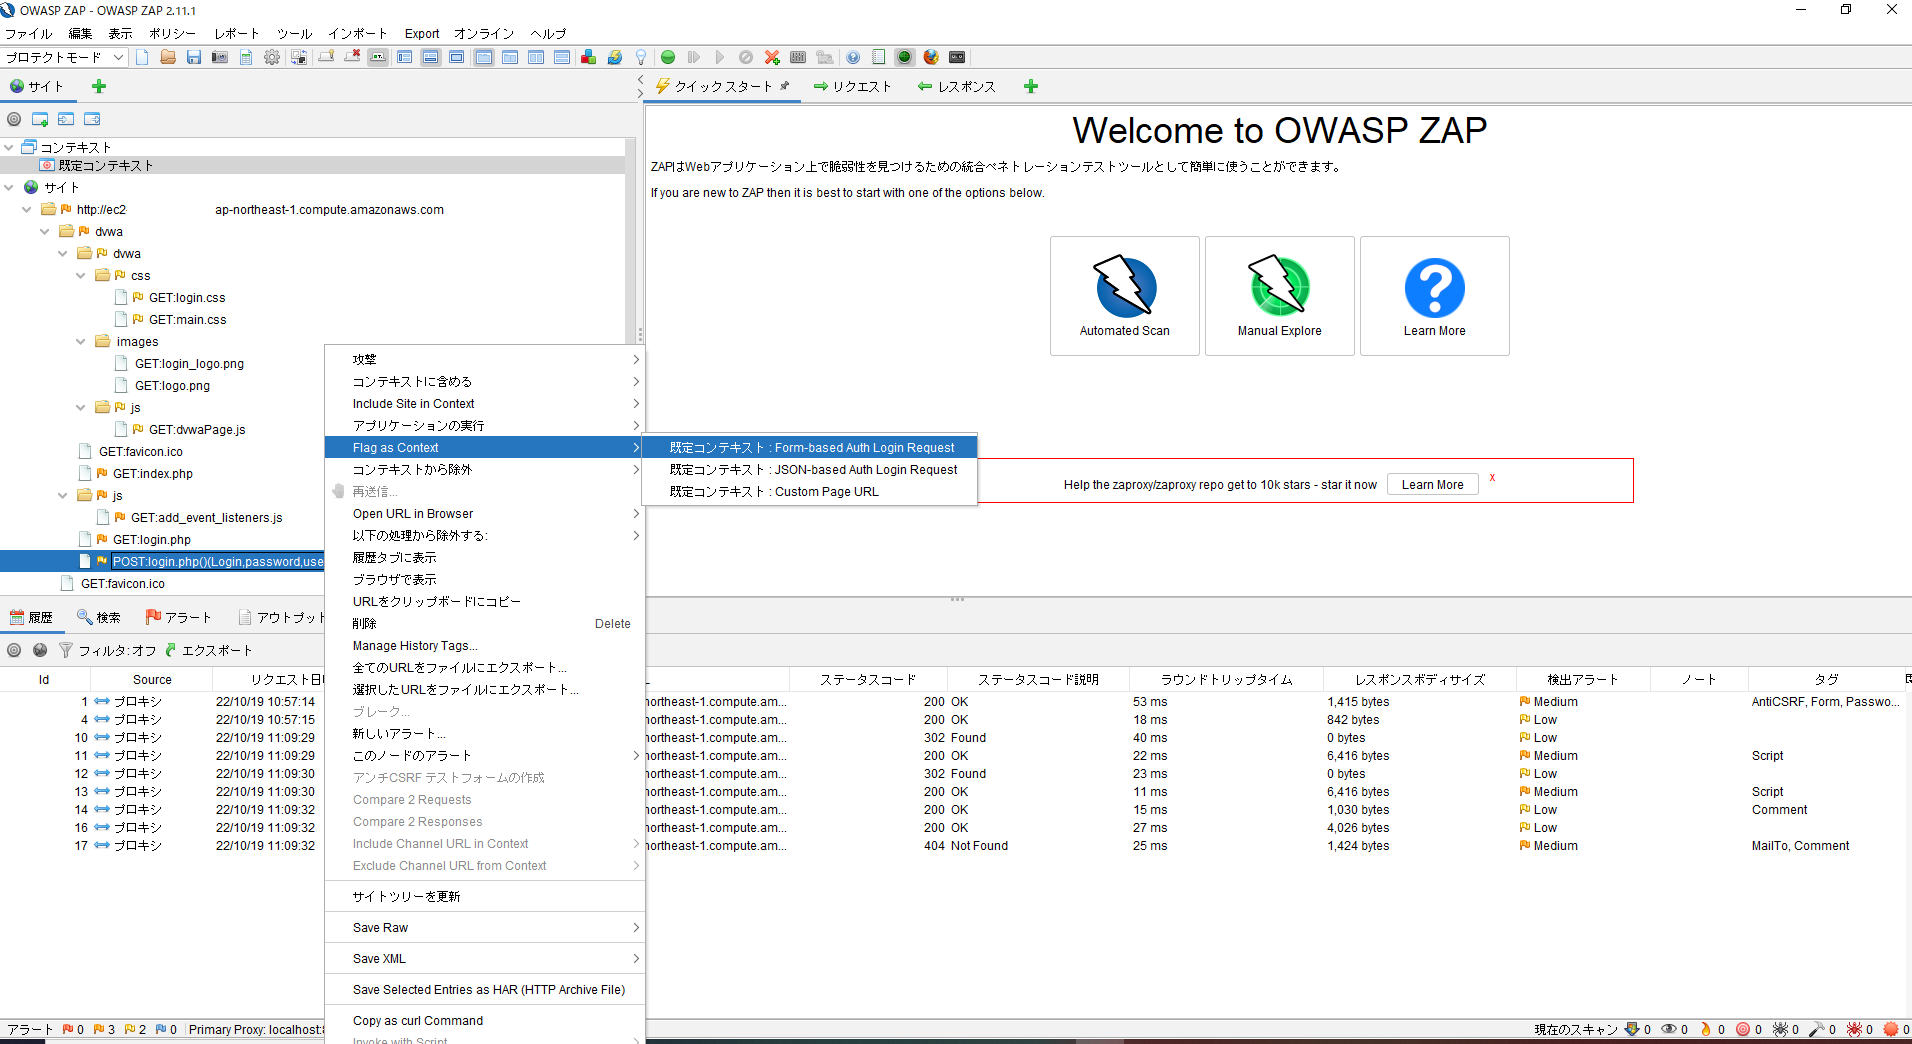This screenshot has width=1912, height=1044.
Task: Click the Manual Explore button
Action: pos(1279,296)
